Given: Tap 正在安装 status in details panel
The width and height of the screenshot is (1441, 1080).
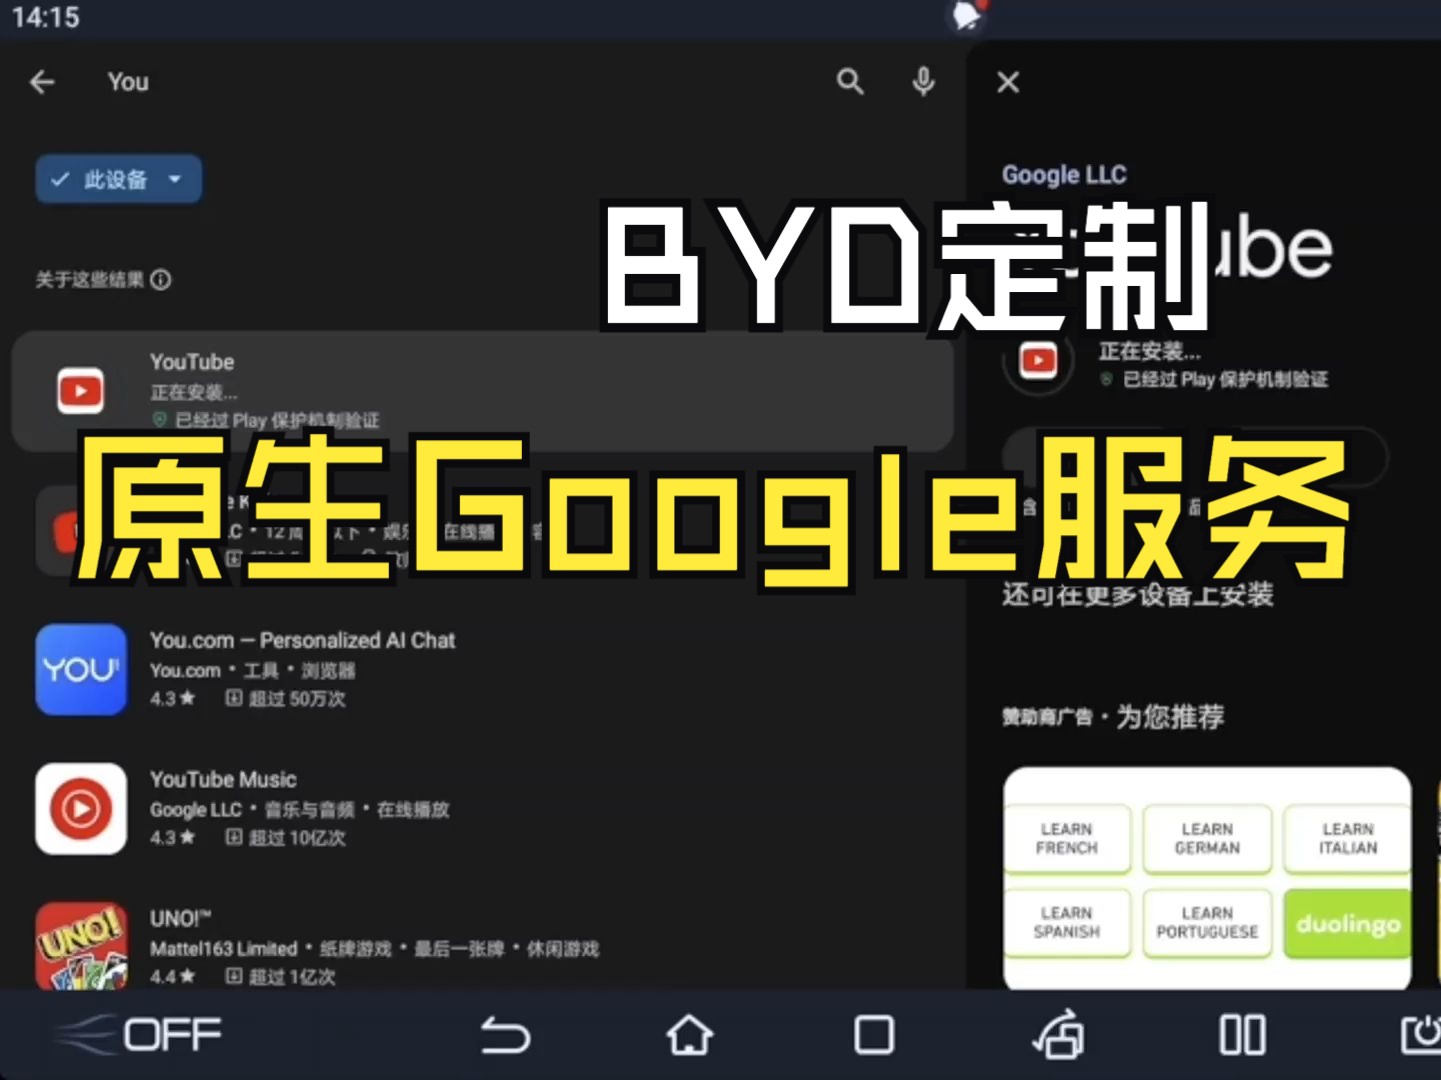Looking at the screenshot, I should (1150, 351).
